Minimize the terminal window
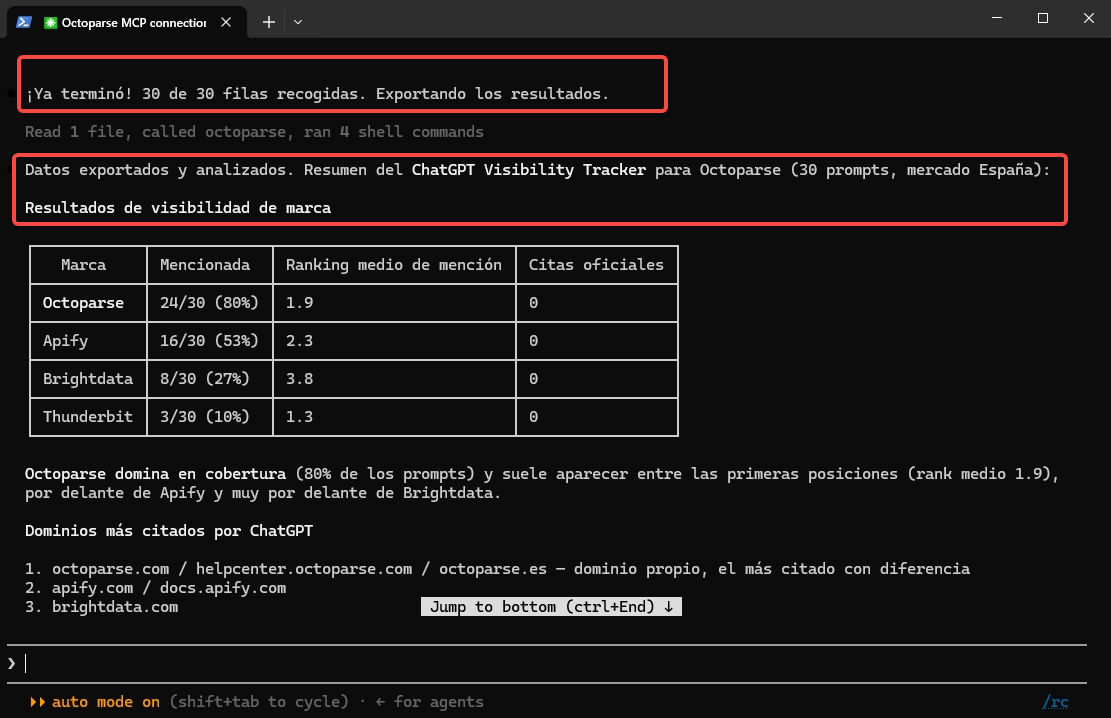Viewport: 1111px width, 718px height. tap(997, 18)
